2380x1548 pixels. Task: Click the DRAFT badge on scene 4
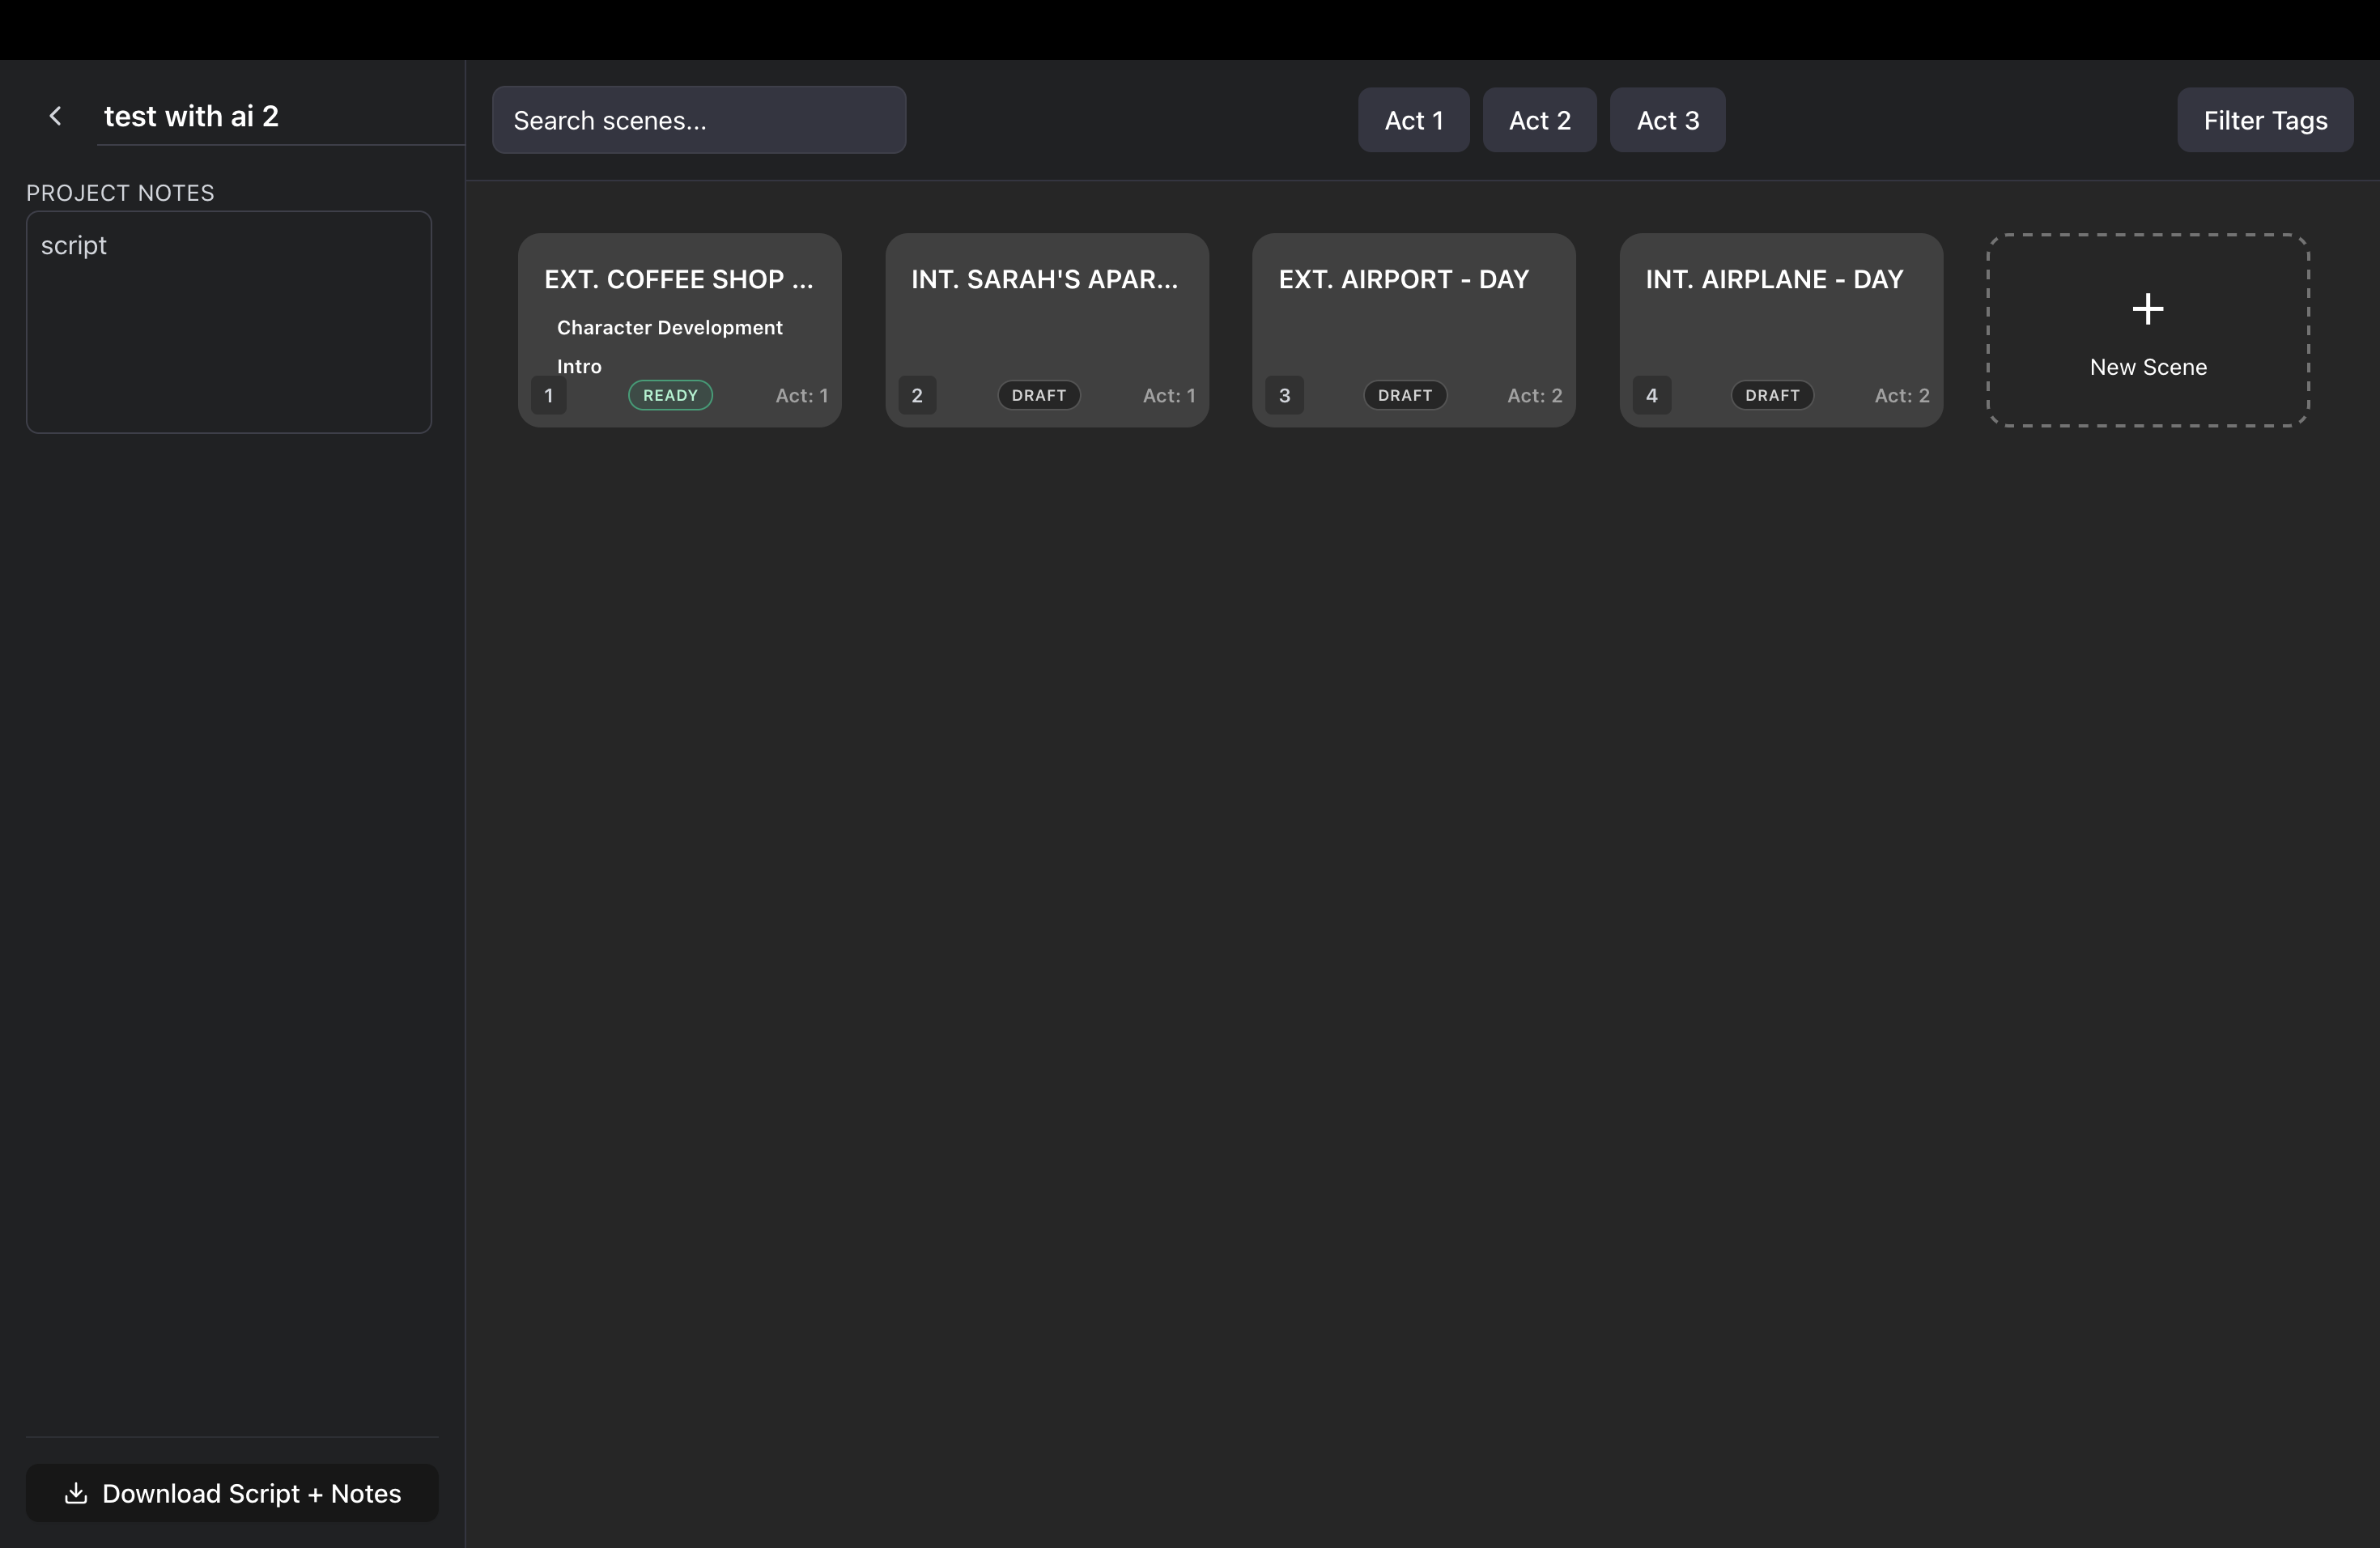point(1772,395)
